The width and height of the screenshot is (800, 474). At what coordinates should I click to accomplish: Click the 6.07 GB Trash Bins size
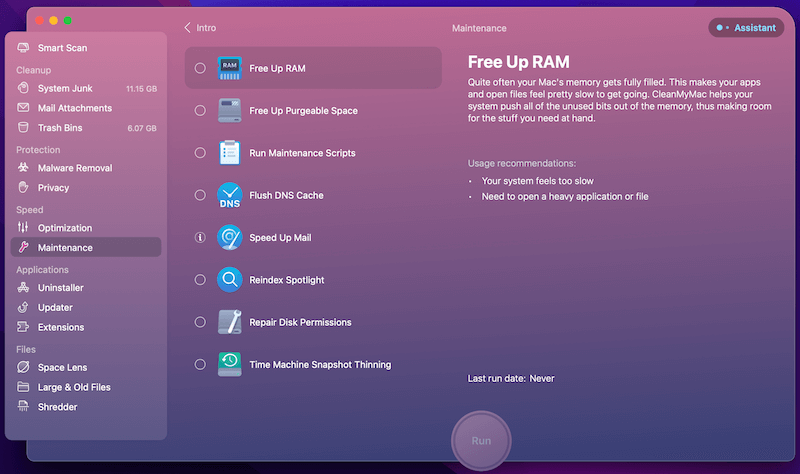coord(142,128)
